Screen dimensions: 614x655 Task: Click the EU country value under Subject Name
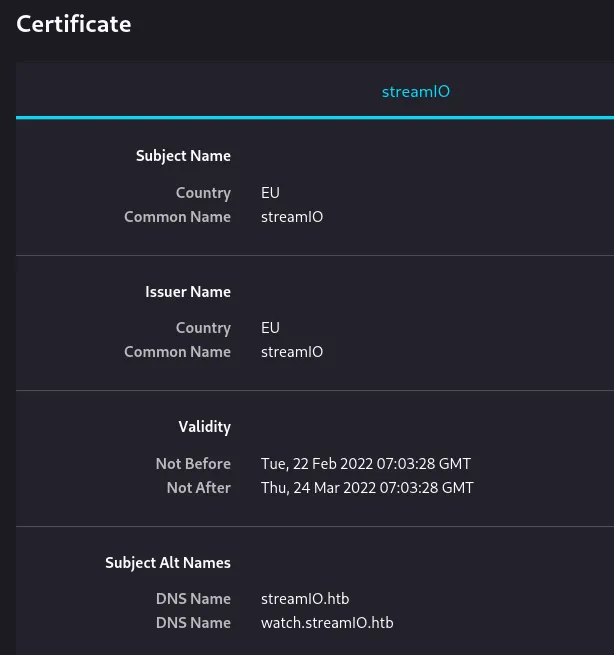(x=270, y=193)
